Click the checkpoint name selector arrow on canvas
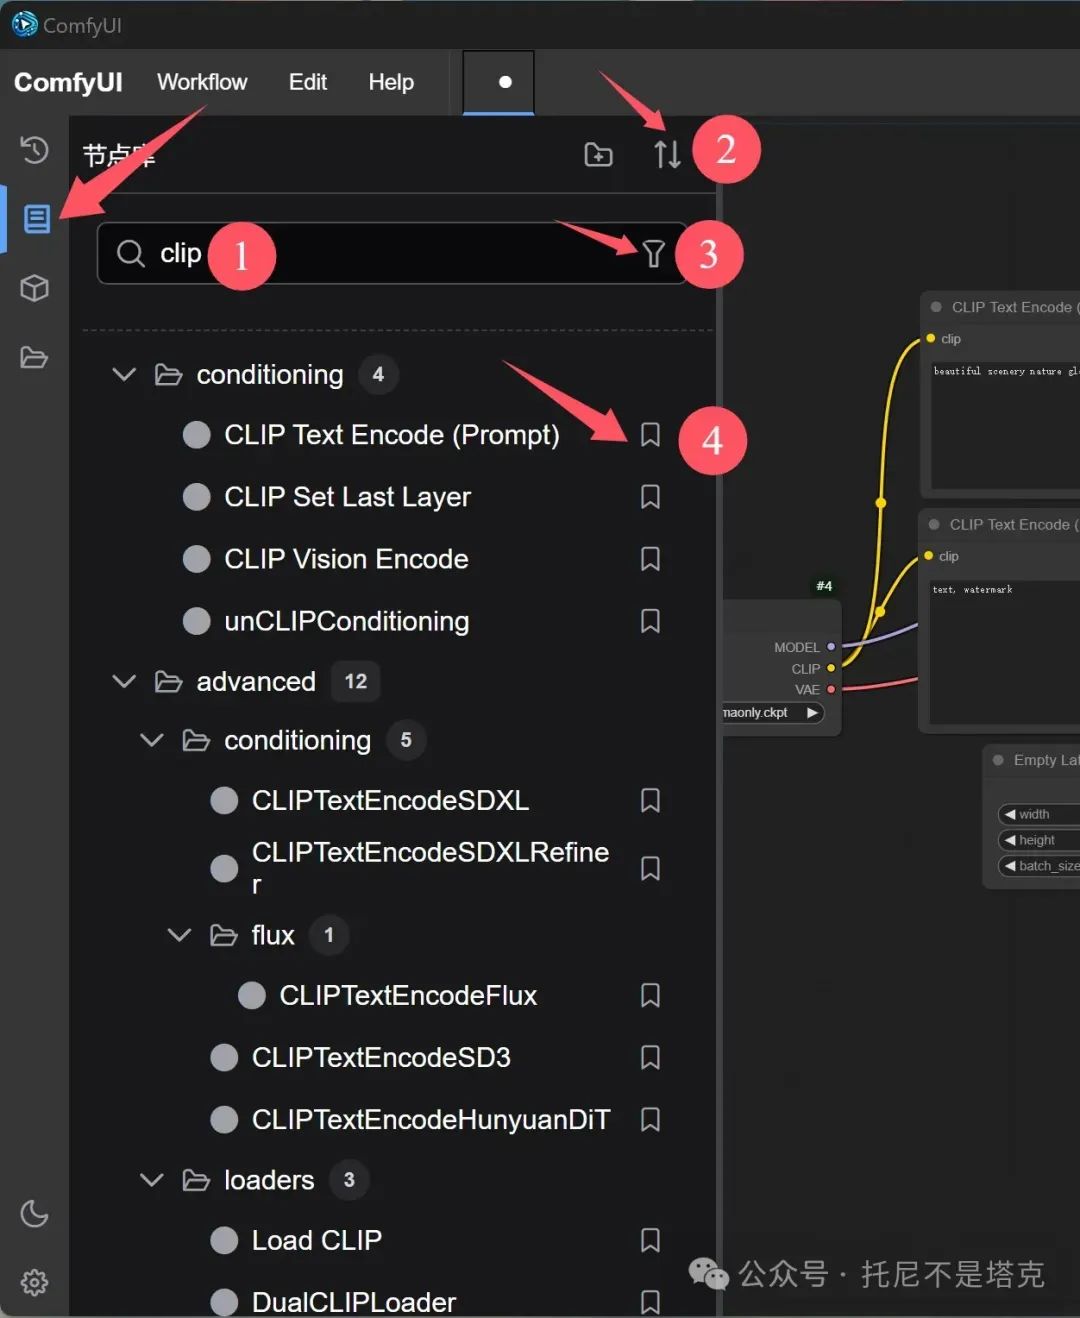This screenshot has height=1318, width=1080. click(x=812, y=713)
